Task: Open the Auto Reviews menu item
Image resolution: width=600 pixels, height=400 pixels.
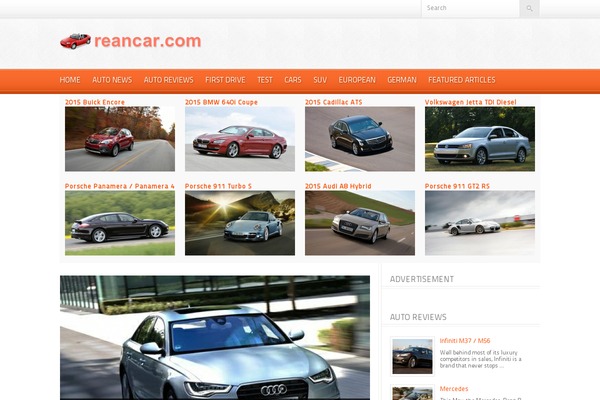Action: 169,80
